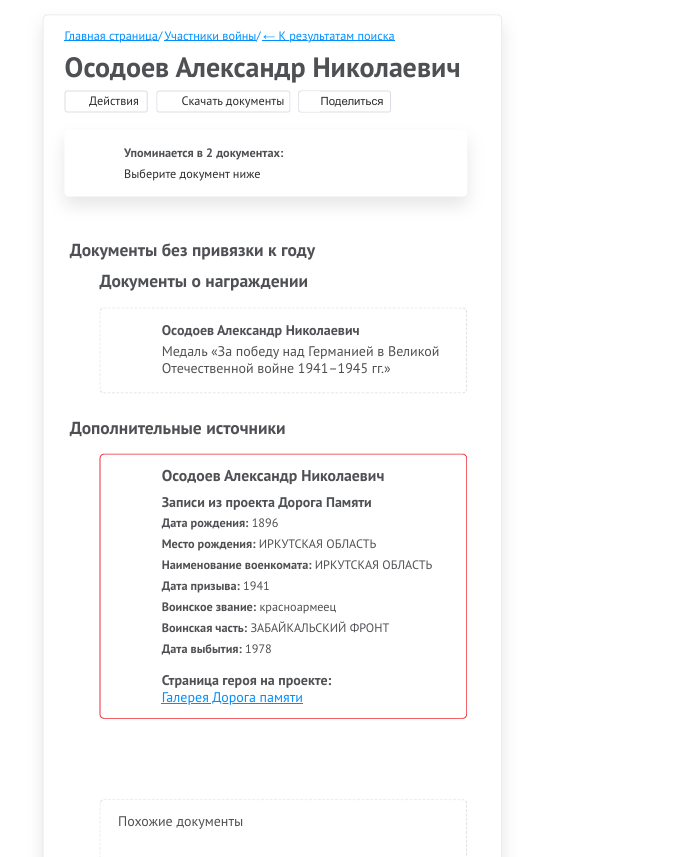Click the "Дополнительные источники" heading
Image resolution: width=689 pixels, height=857 pixels.
click(177, 427)
